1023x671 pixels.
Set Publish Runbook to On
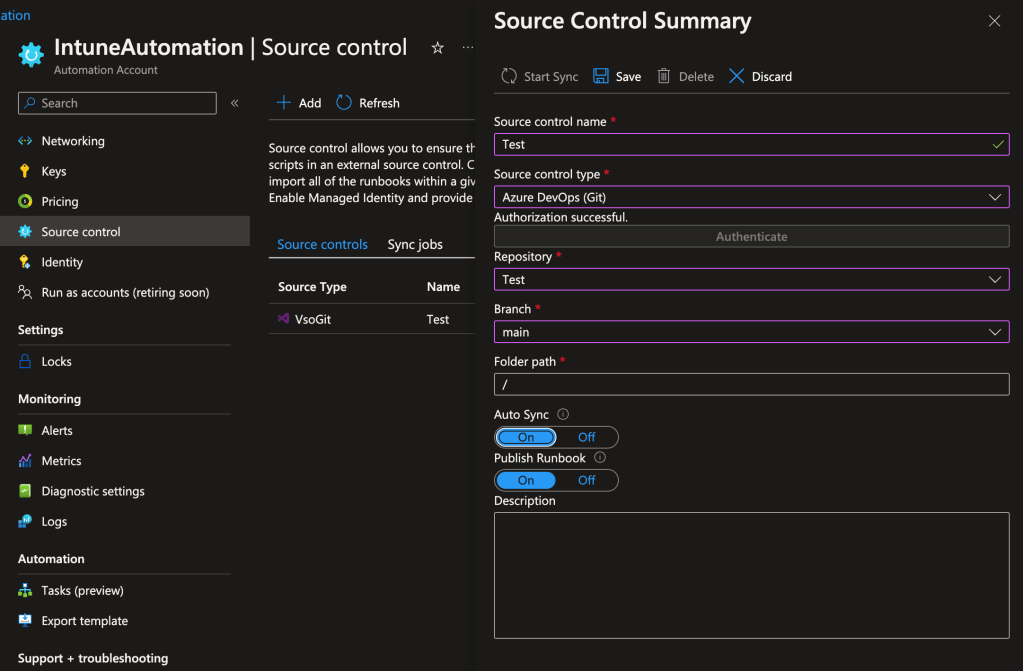pyautogui.click(x=526, y=480)
